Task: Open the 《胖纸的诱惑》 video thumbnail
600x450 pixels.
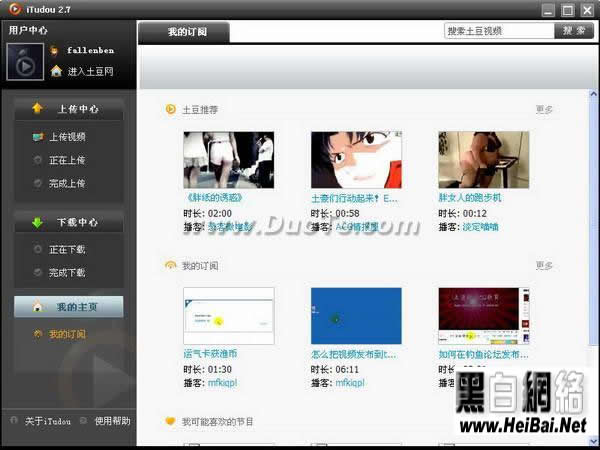Action: coord(229,160)
